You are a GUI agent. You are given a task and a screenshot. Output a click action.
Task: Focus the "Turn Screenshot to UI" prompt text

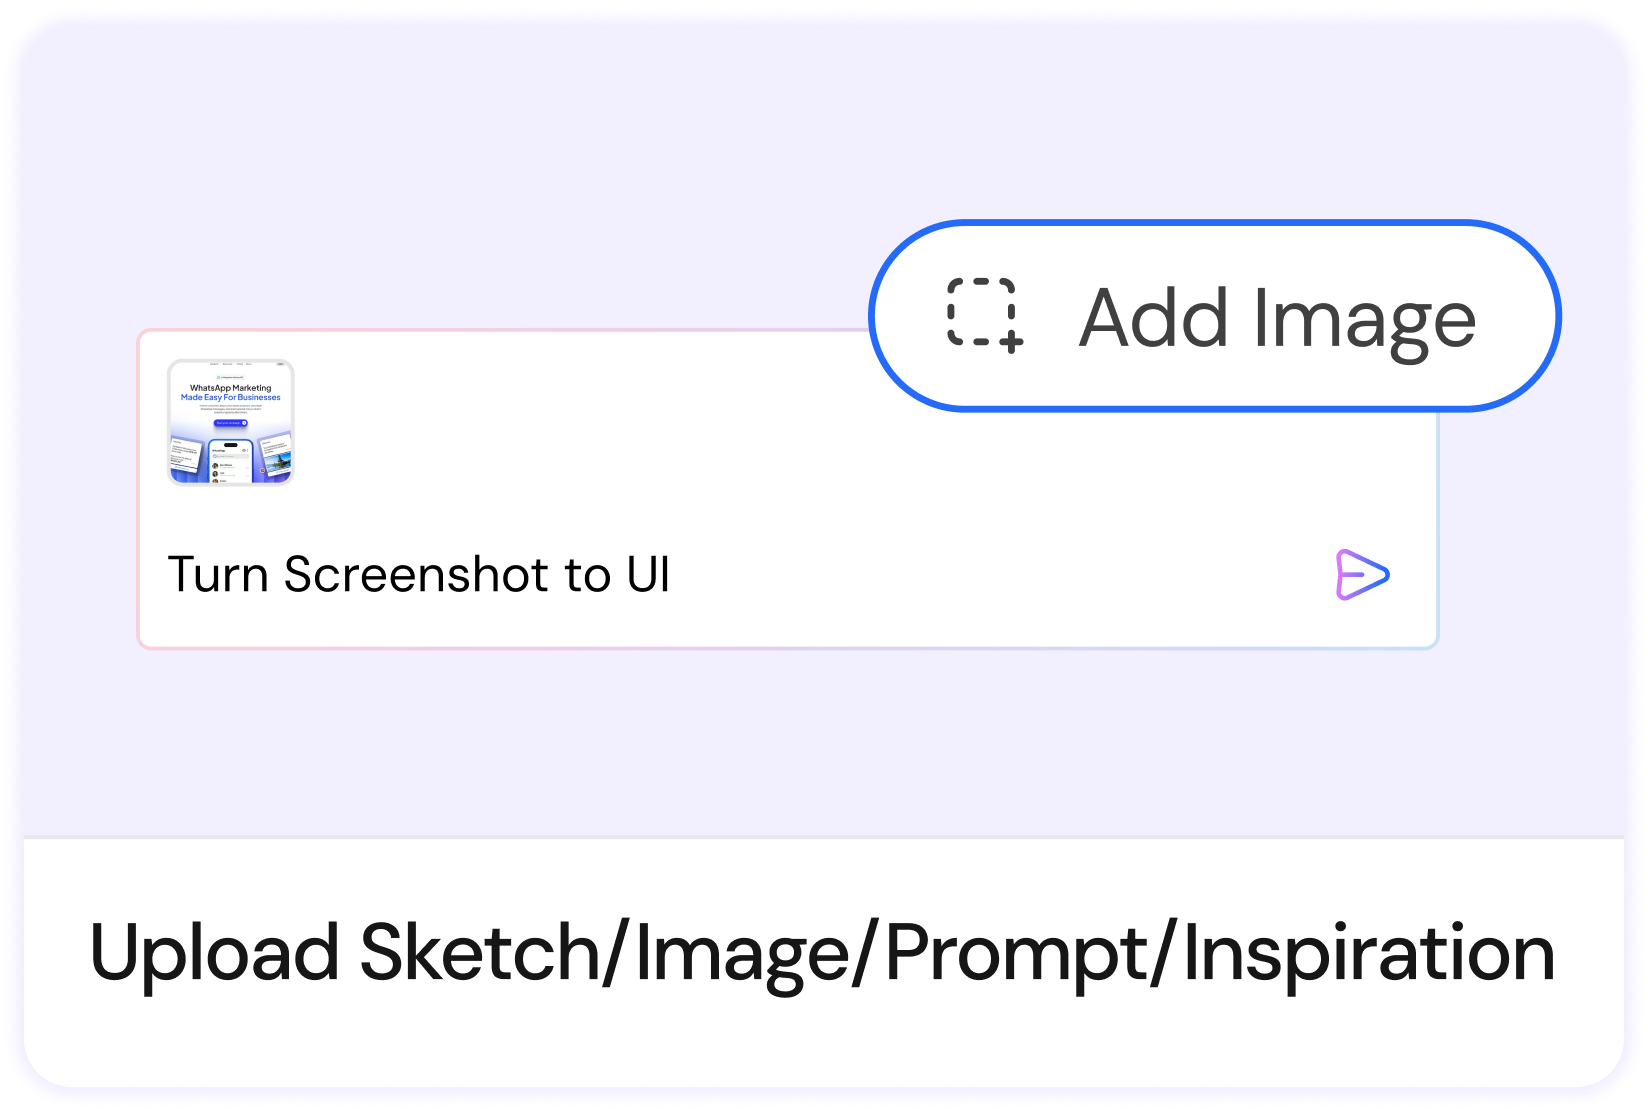point(419,575)
